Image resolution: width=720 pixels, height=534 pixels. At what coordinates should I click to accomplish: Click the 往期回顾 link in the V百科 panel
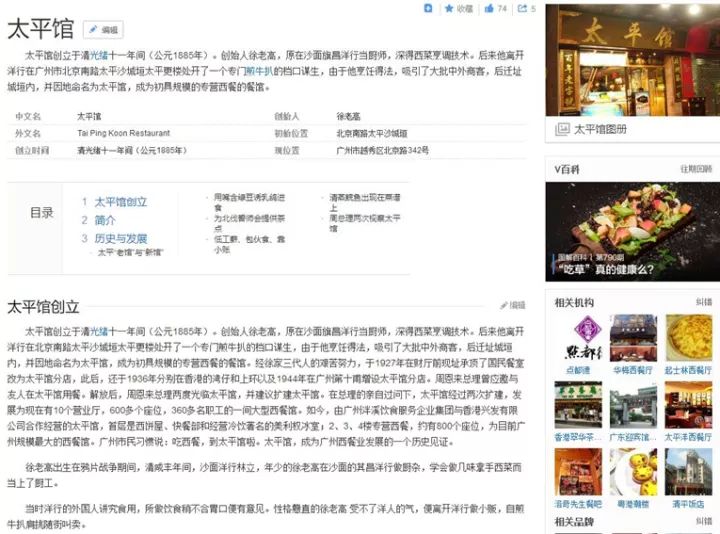pos(696,169)
